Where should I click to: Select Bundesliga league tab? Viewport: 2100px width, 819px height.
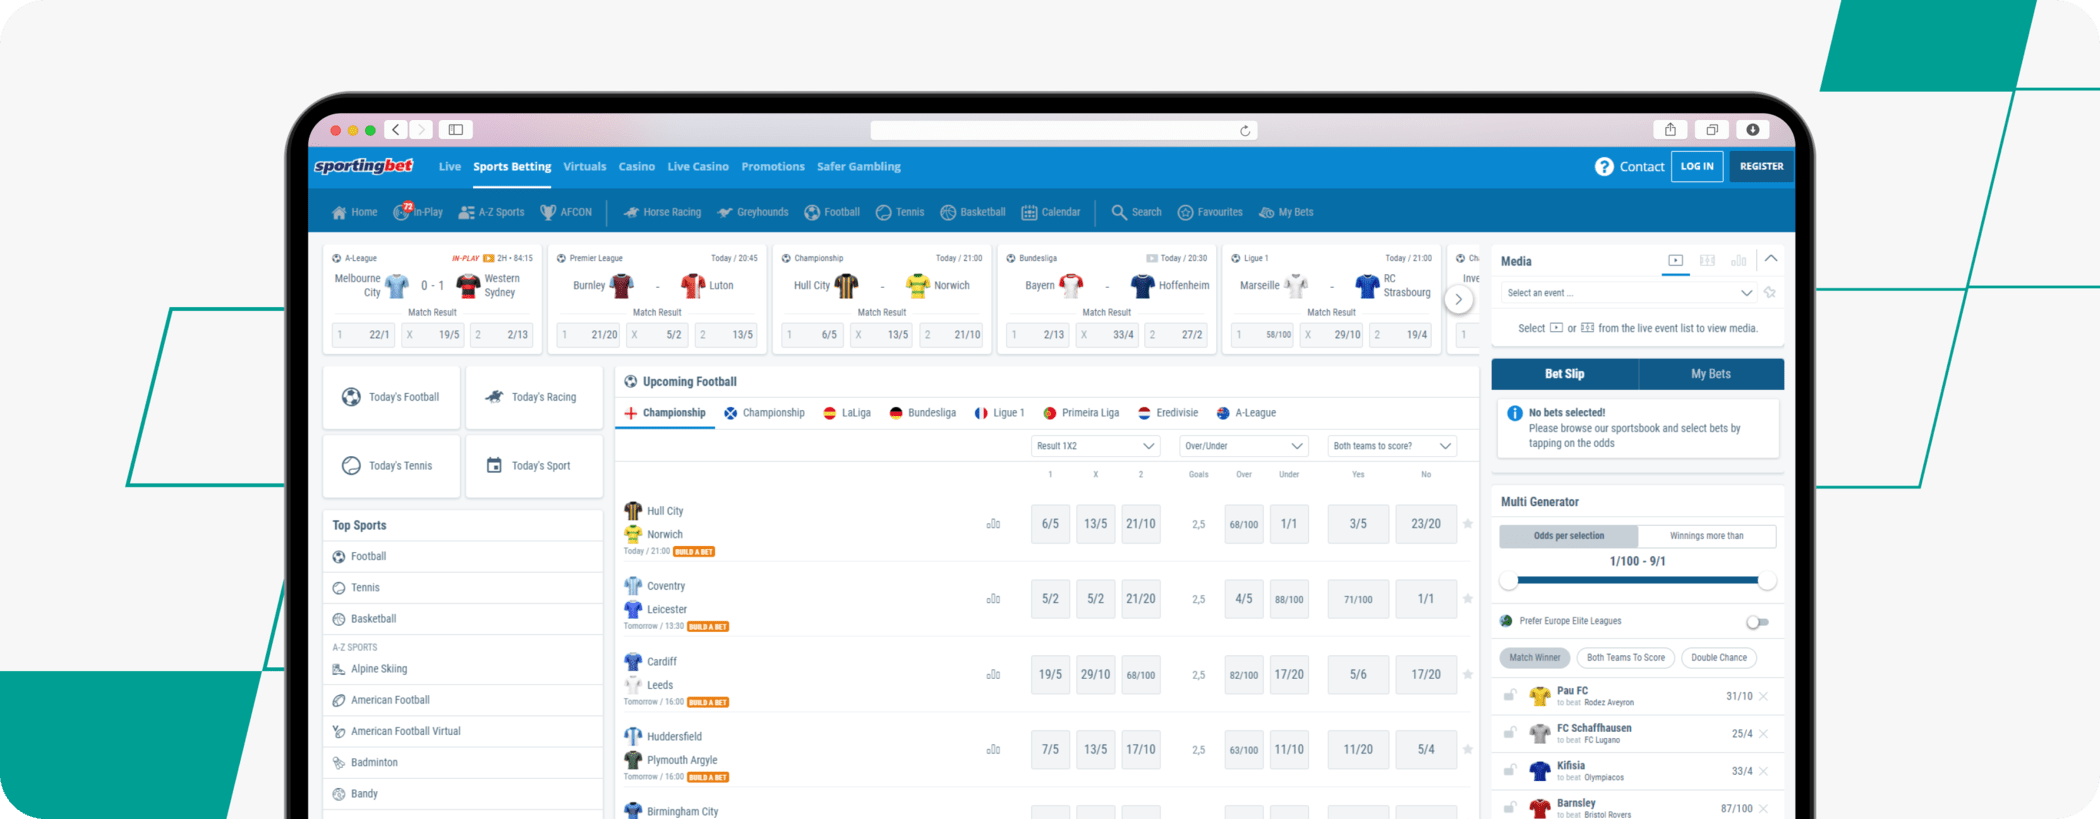point(923,413)
